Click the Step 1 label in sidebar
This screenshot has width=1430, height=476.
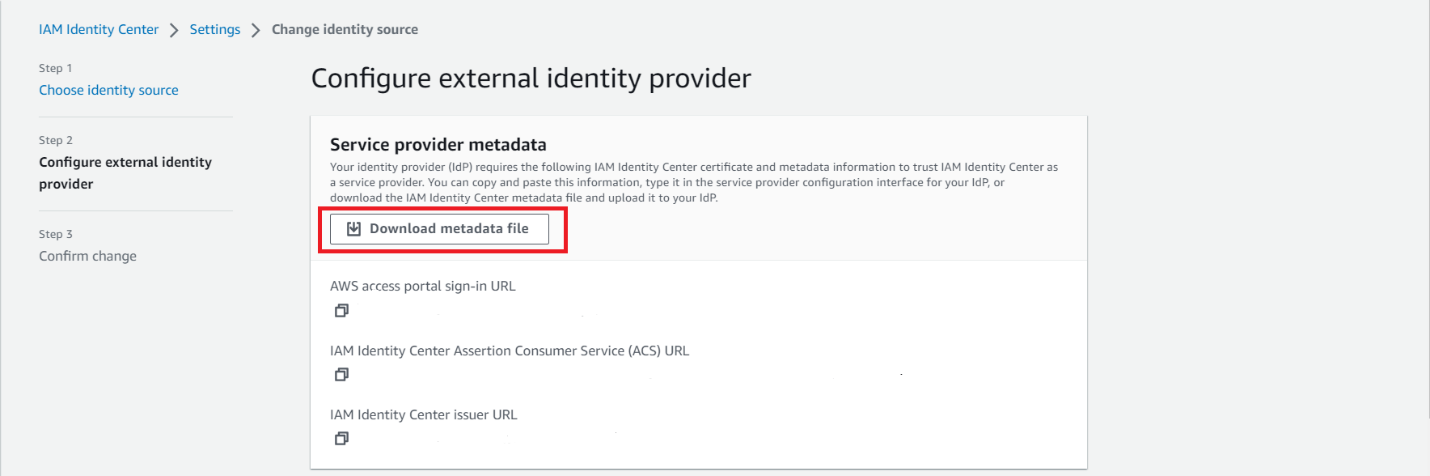coord(56,68)
